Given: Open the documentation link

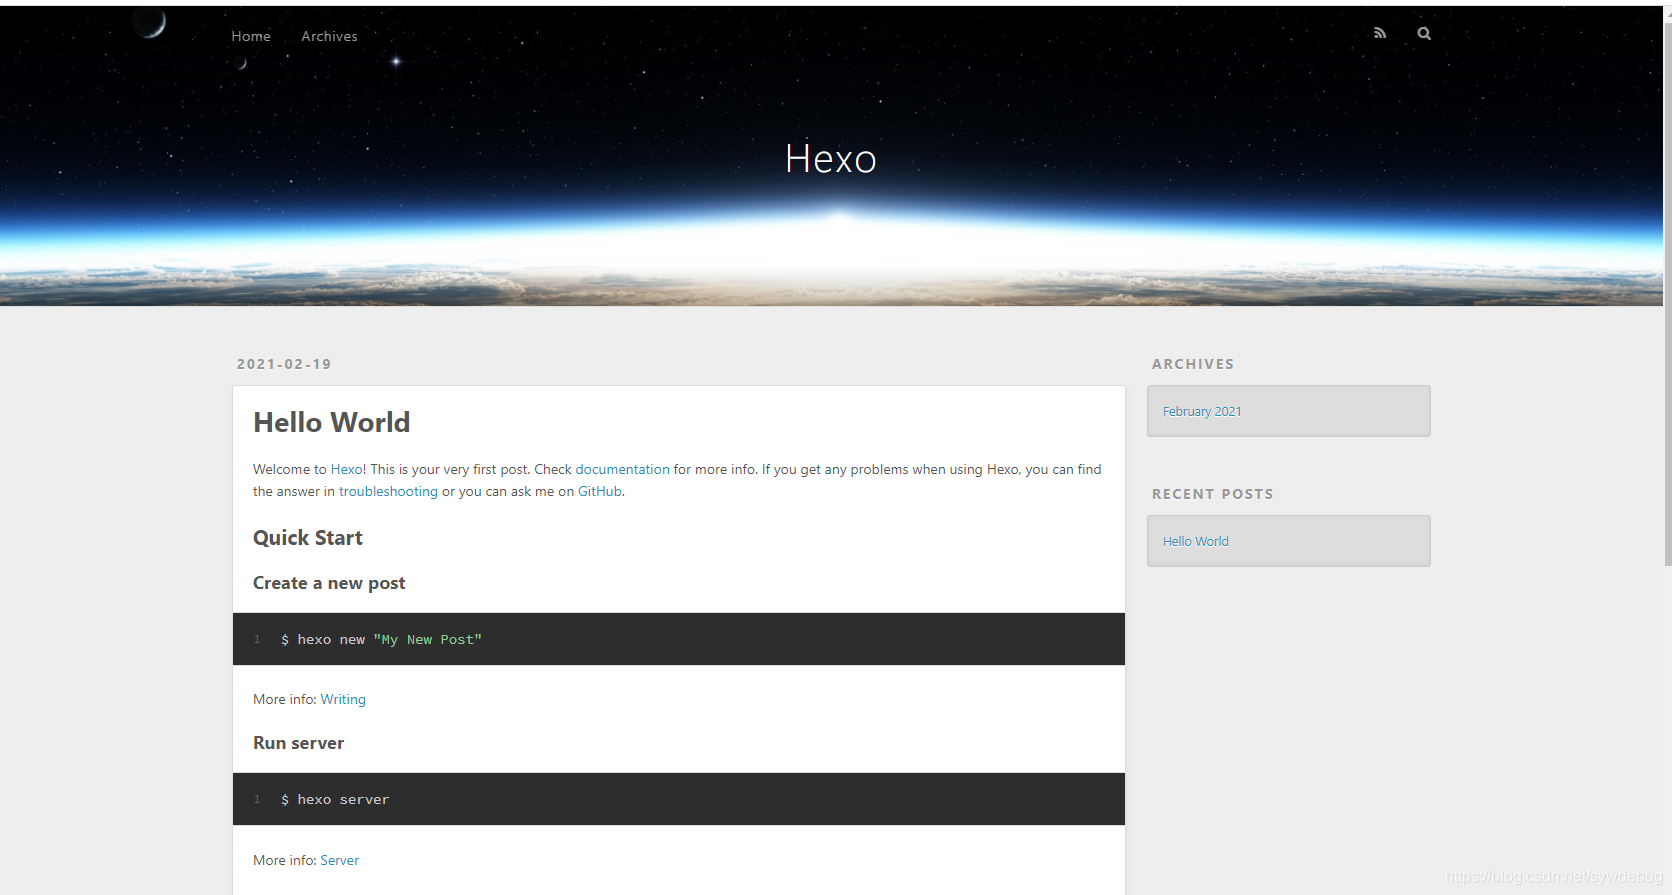Looking at the screenshot, I should (622, 469).
